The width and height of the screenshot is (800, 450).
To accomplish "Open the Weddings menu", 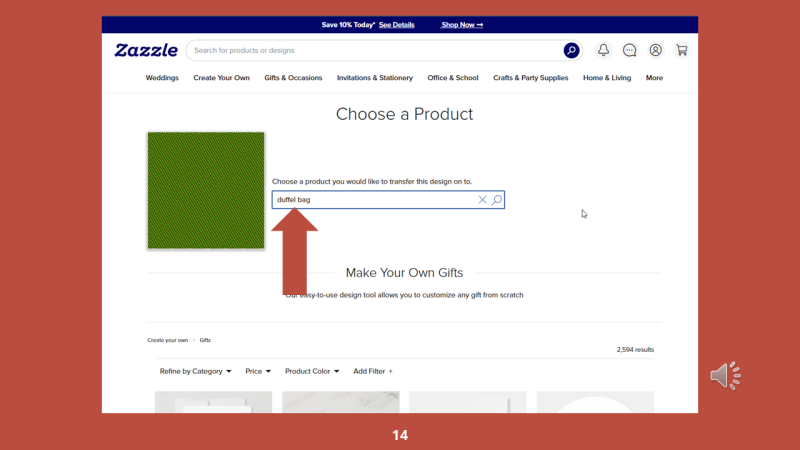I will (x=162, y=78).
